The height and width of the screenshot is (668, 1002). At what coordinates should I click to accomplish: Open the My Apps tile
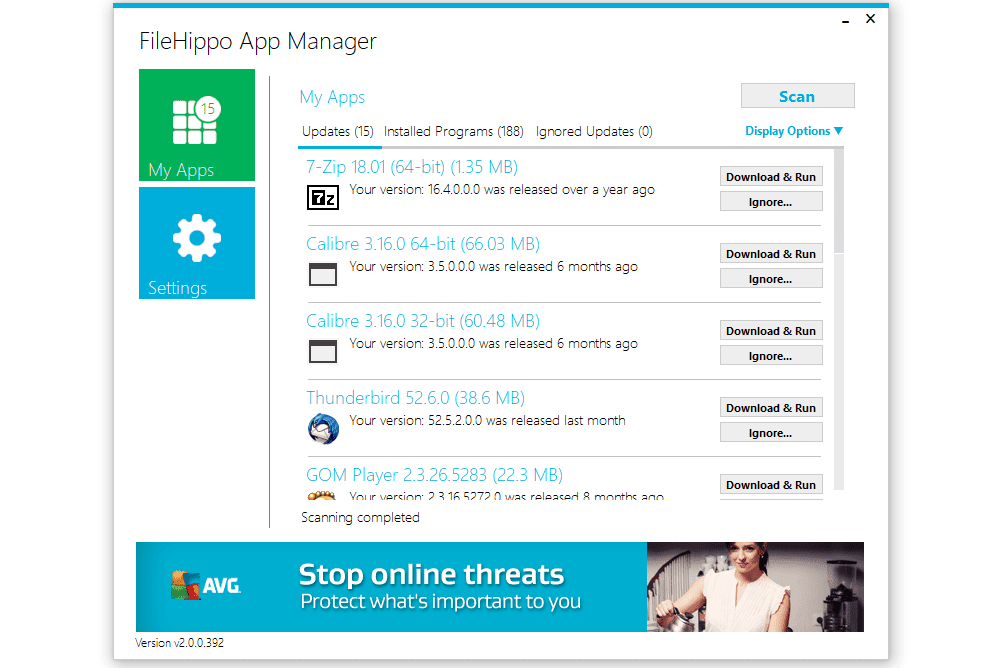pyautogui.click(x=196, y=125)
